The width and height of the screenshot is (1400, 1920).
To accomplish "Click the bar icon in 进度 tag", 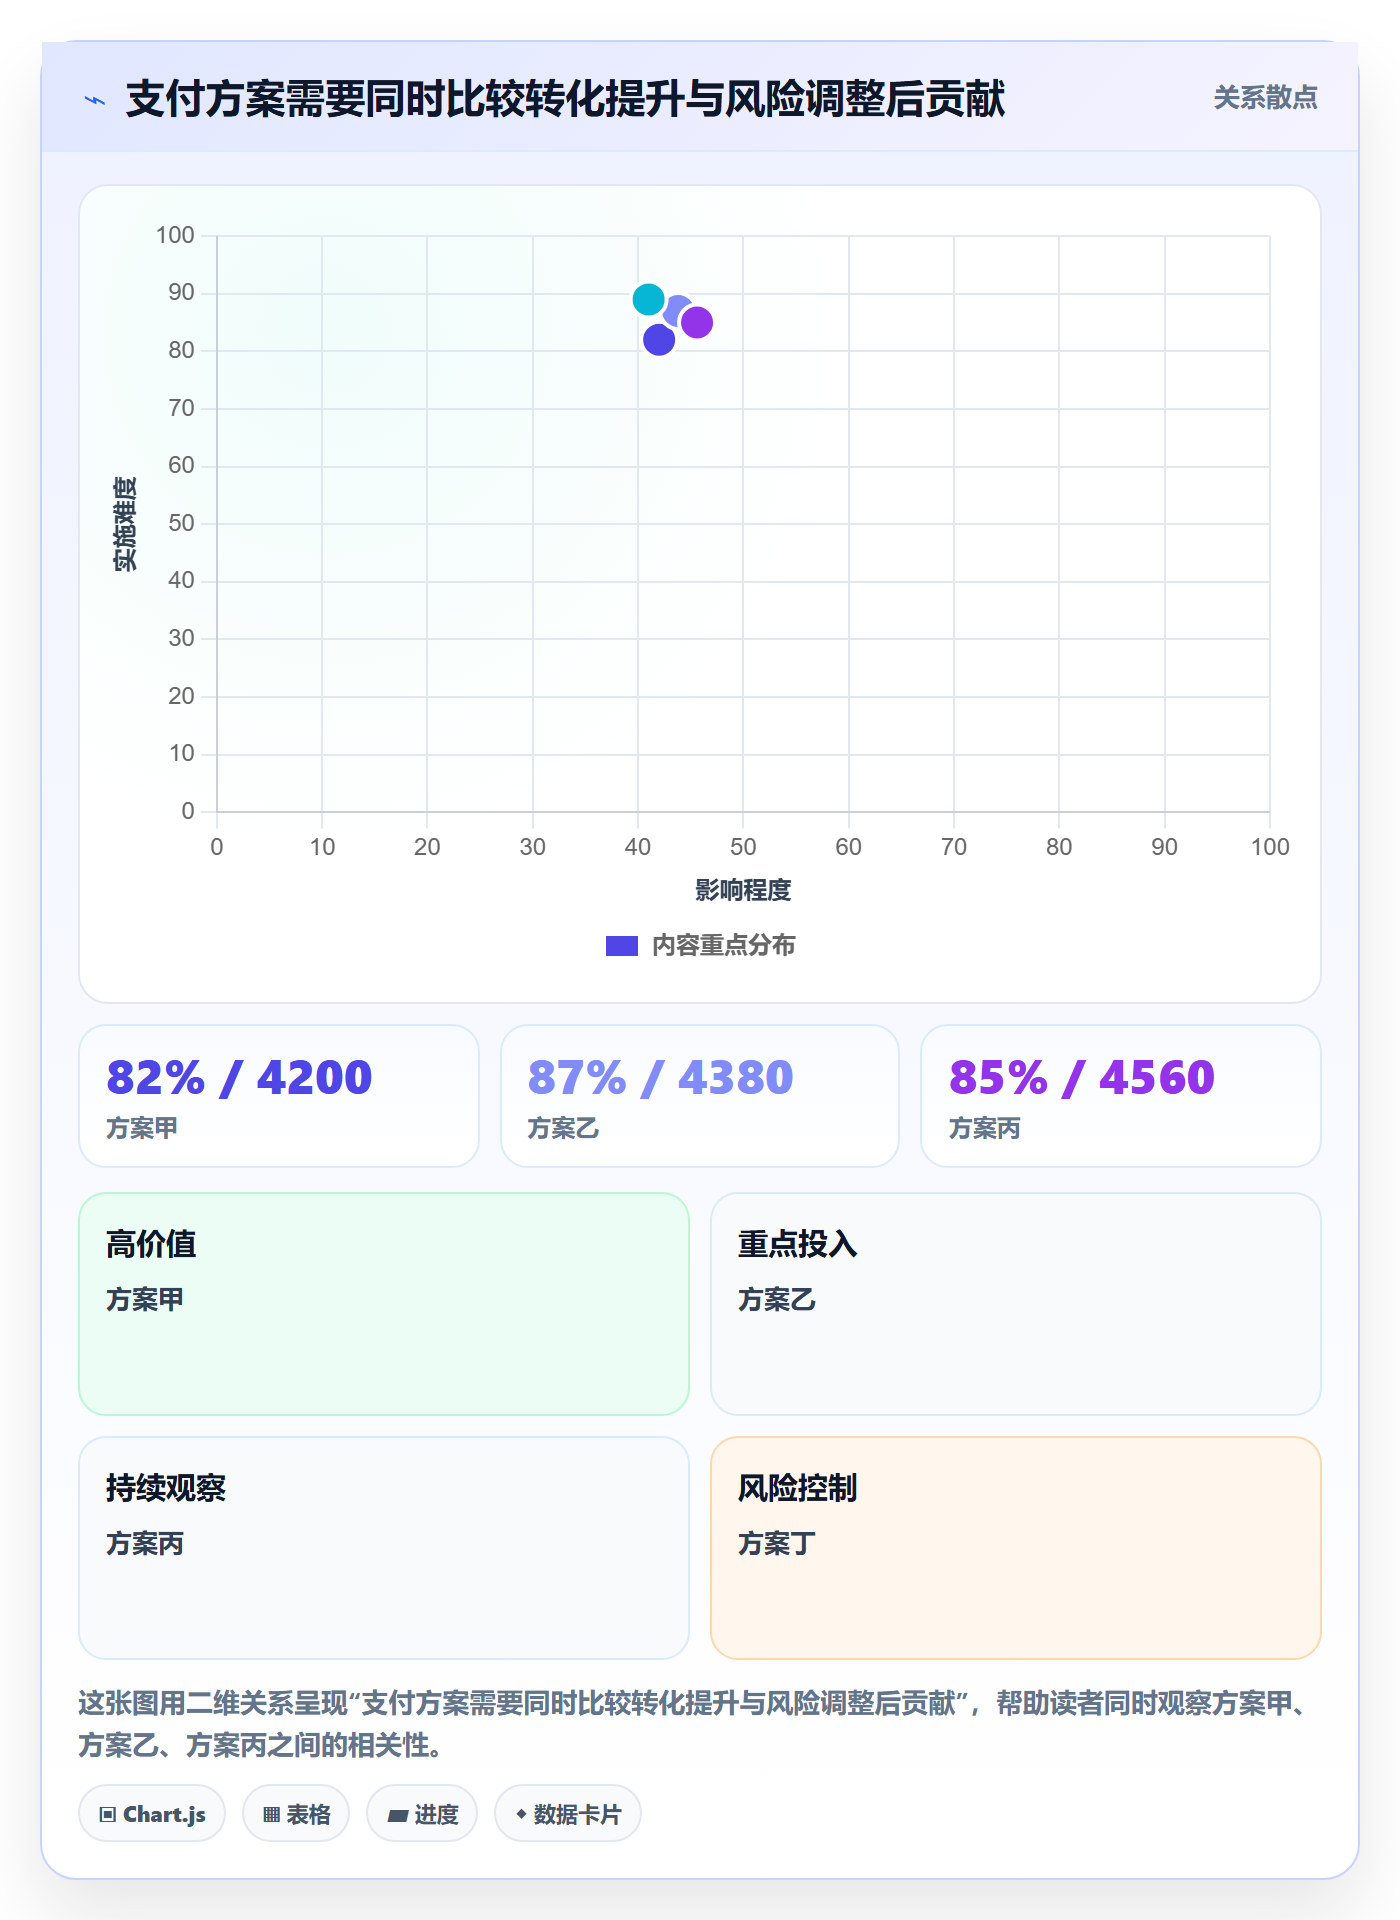I will (x=397, y=1815).
